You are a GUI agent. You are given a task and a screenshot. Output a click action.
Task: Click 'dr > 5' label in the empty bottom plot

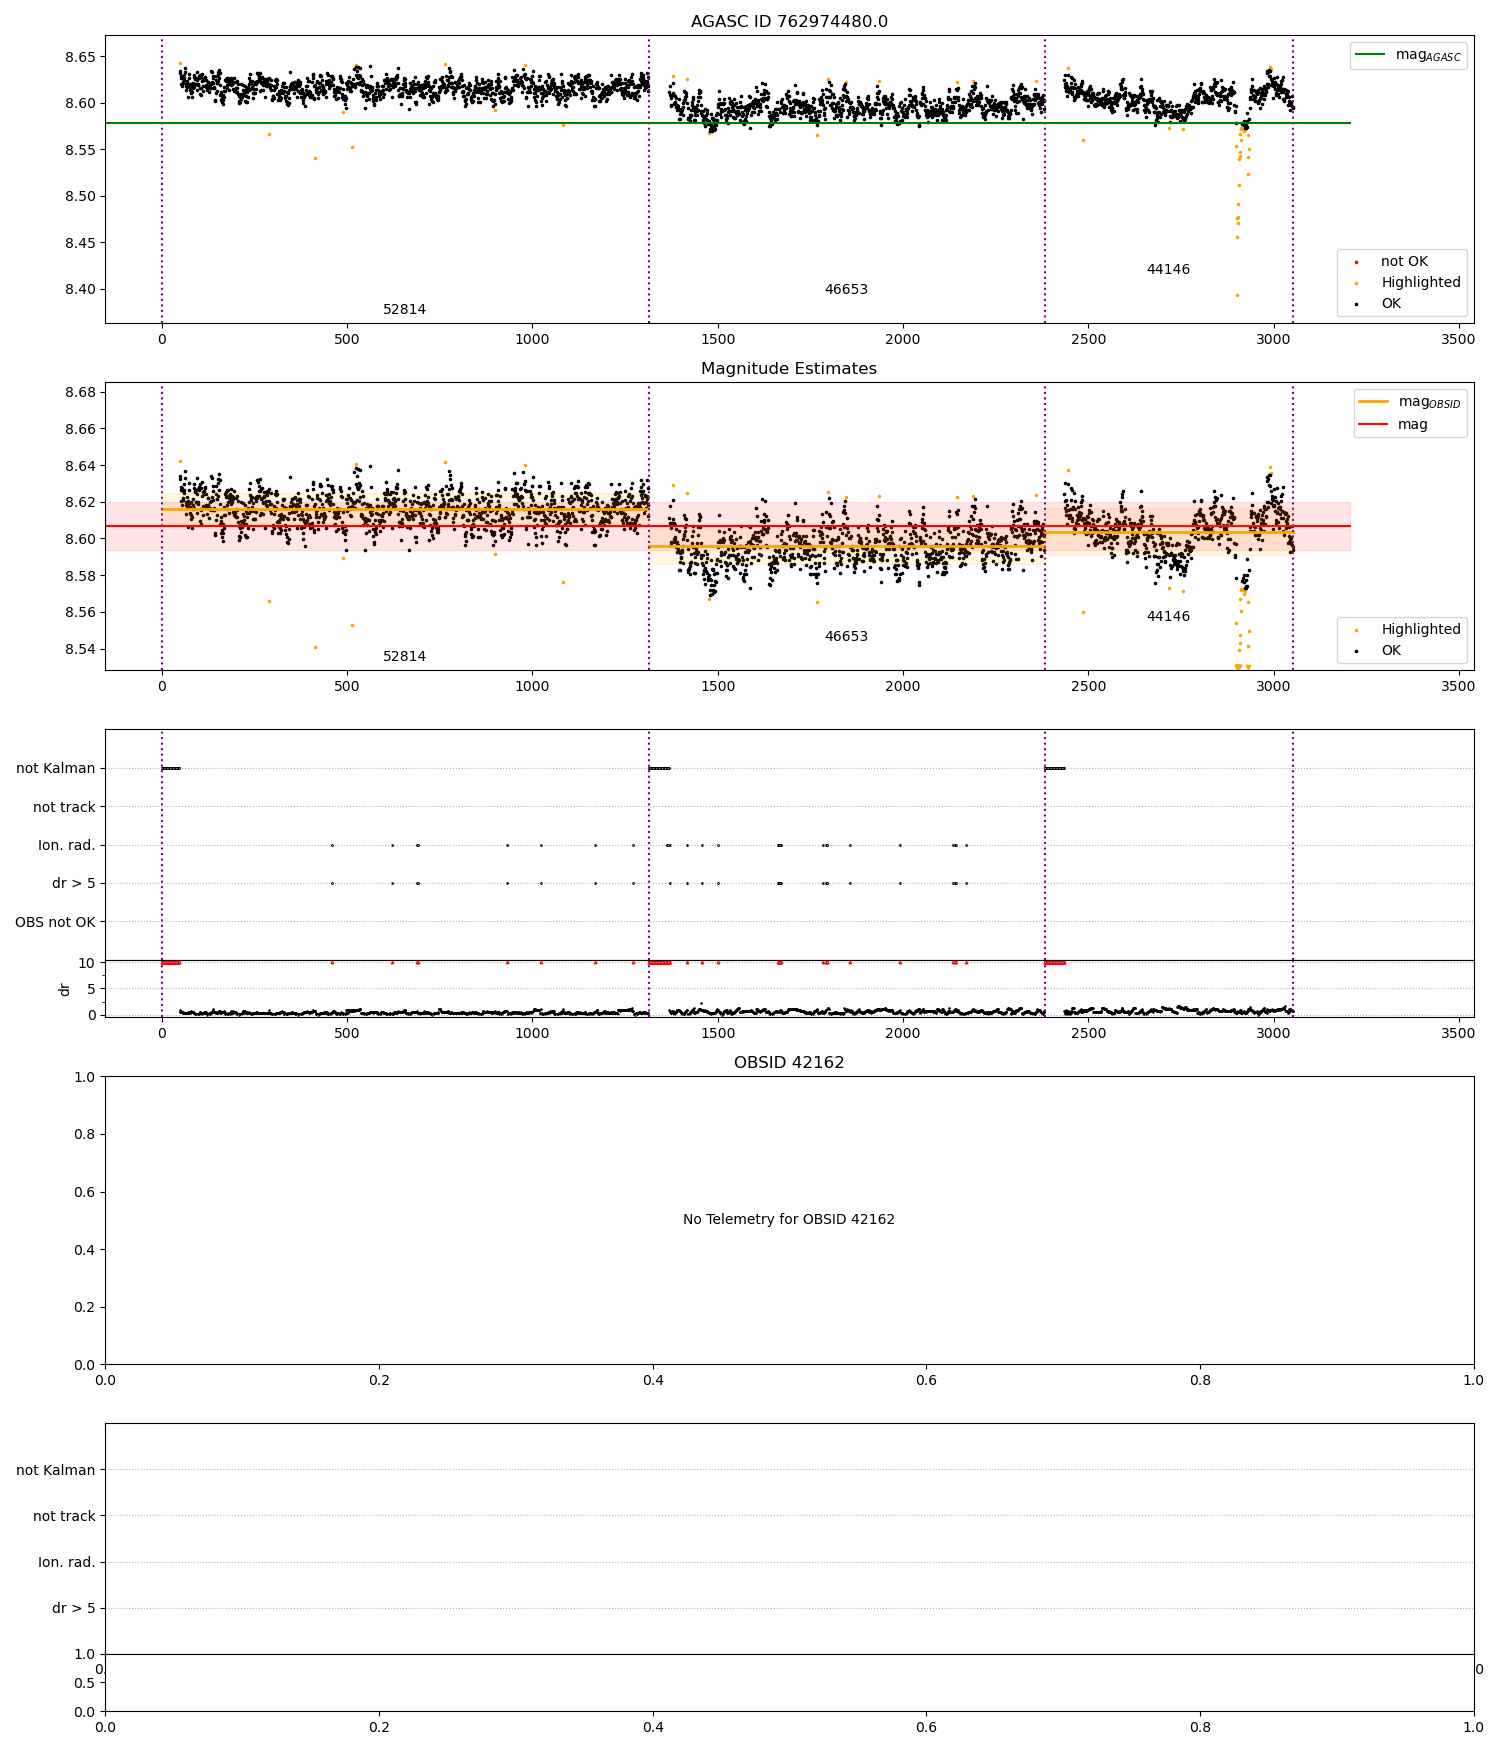click(74, 1609)
